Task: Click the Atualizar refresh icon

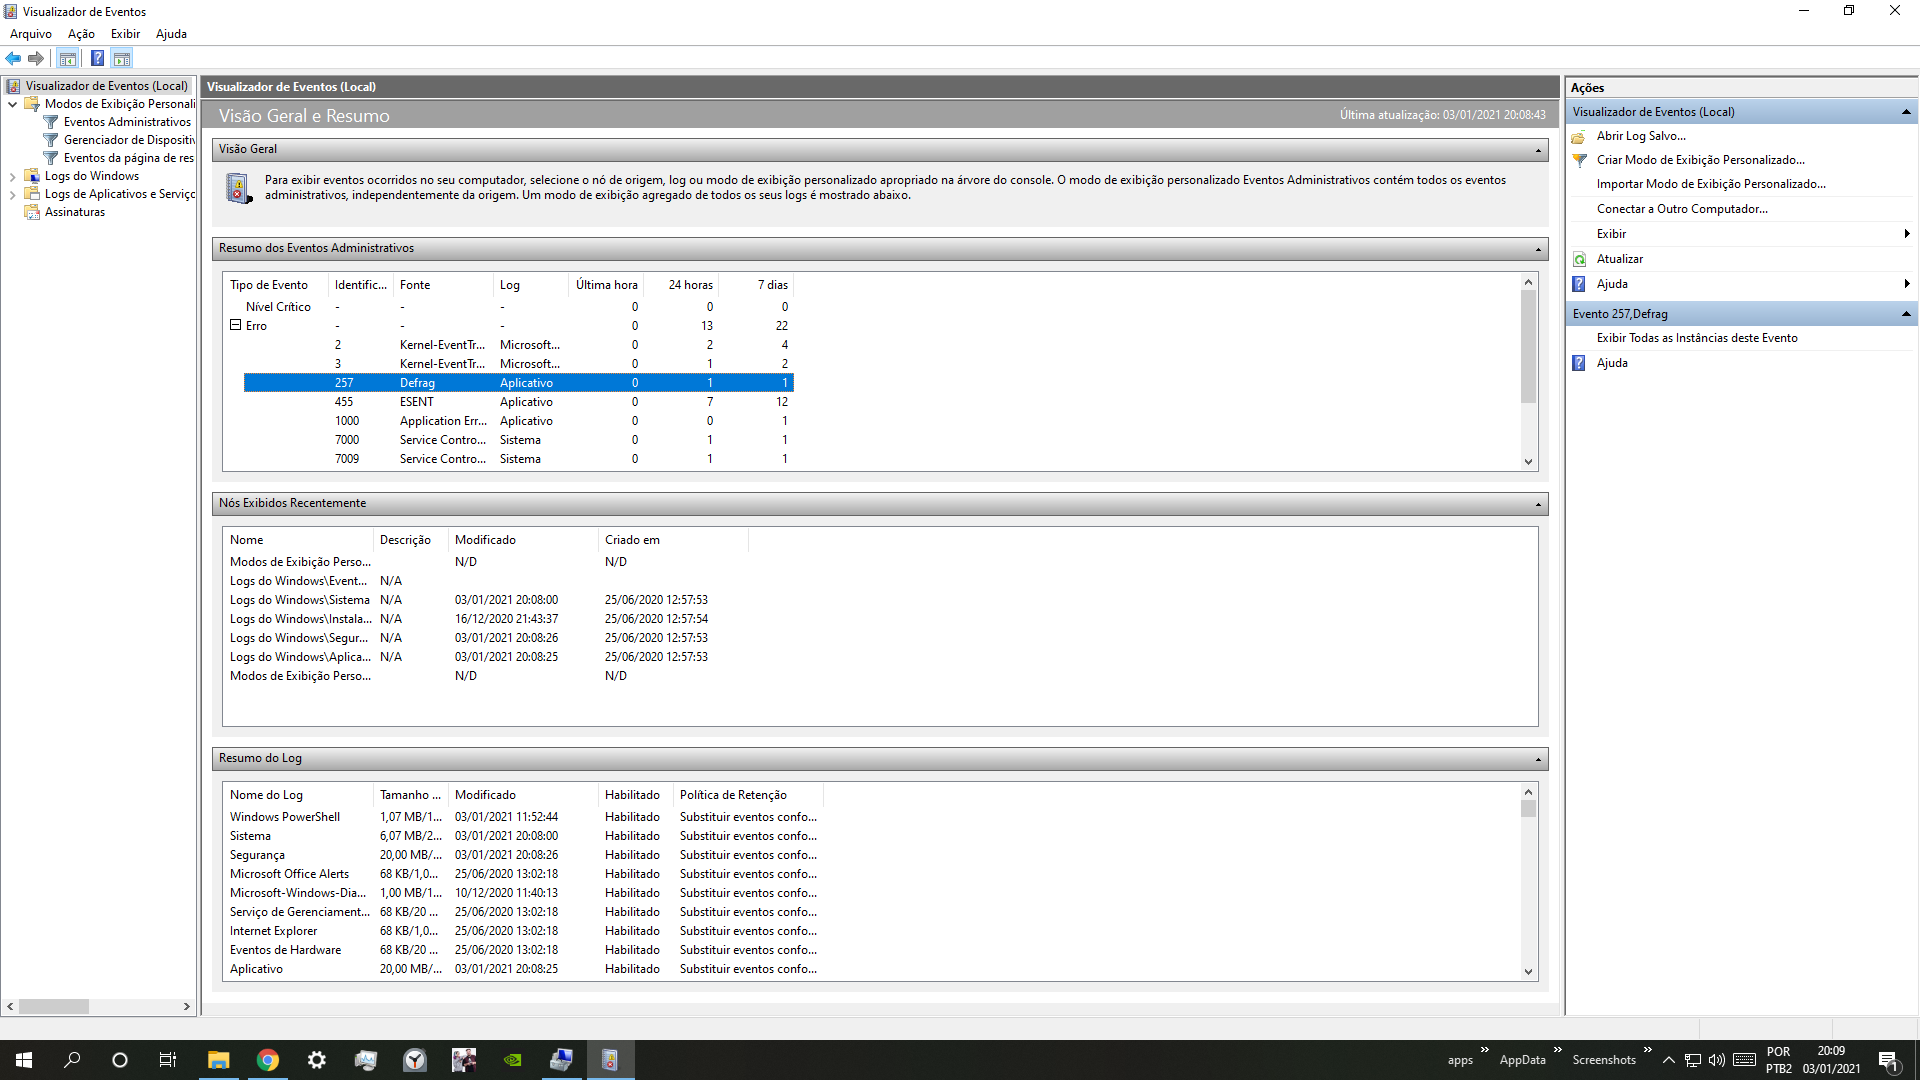Action: (x=1579, y=259)
